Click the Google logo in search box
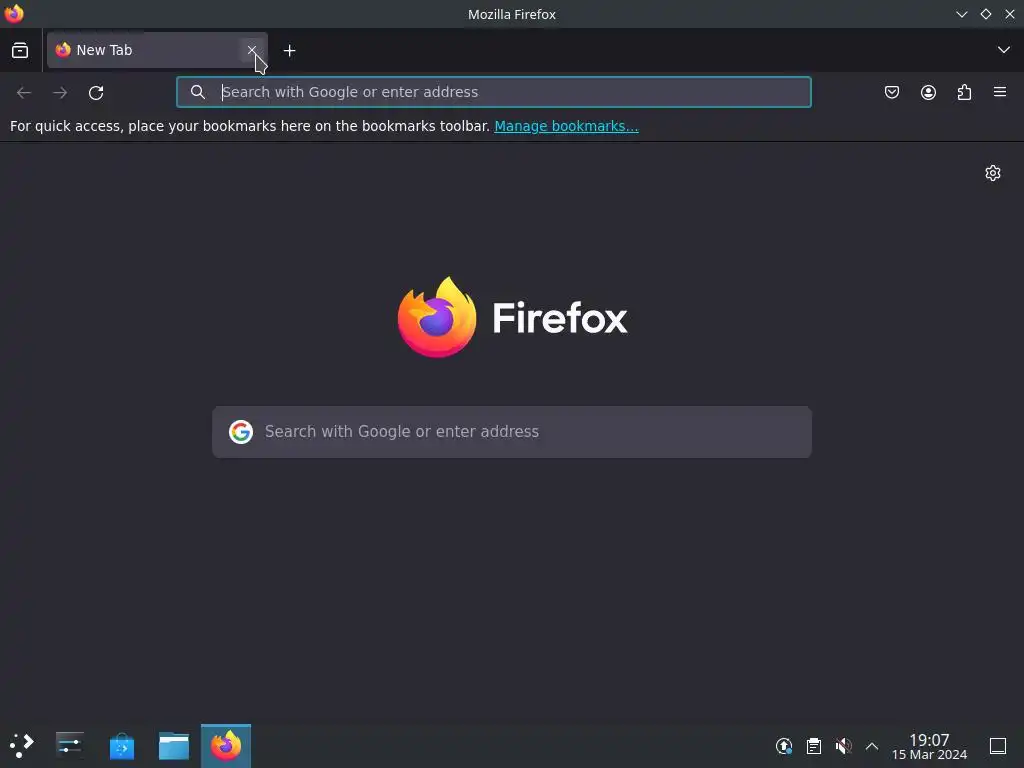 tap(241, 432)
